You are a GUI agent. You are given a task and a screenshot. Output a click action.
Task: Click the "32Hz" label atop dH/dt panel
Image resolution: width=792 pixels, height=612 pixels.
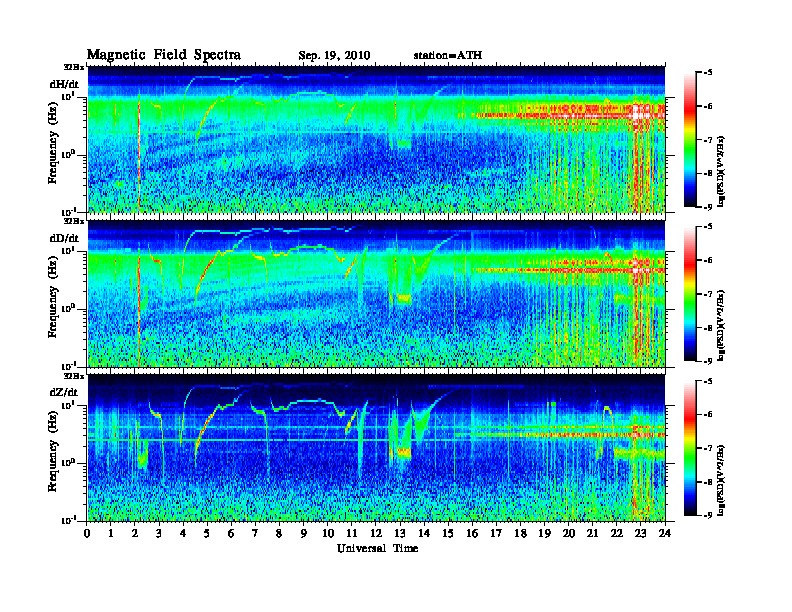click(x=74, y=67)
